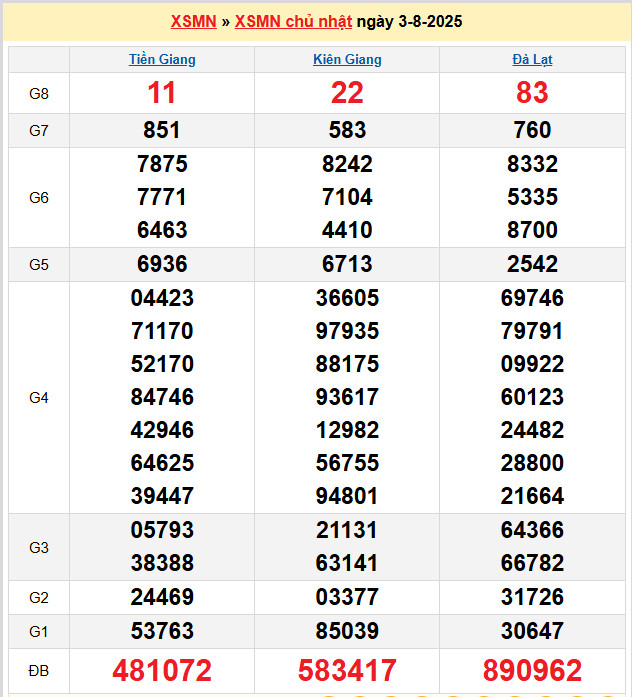632x697 pixels.
Task: Select G3 number 38388
Action: (x=162, y=563)
